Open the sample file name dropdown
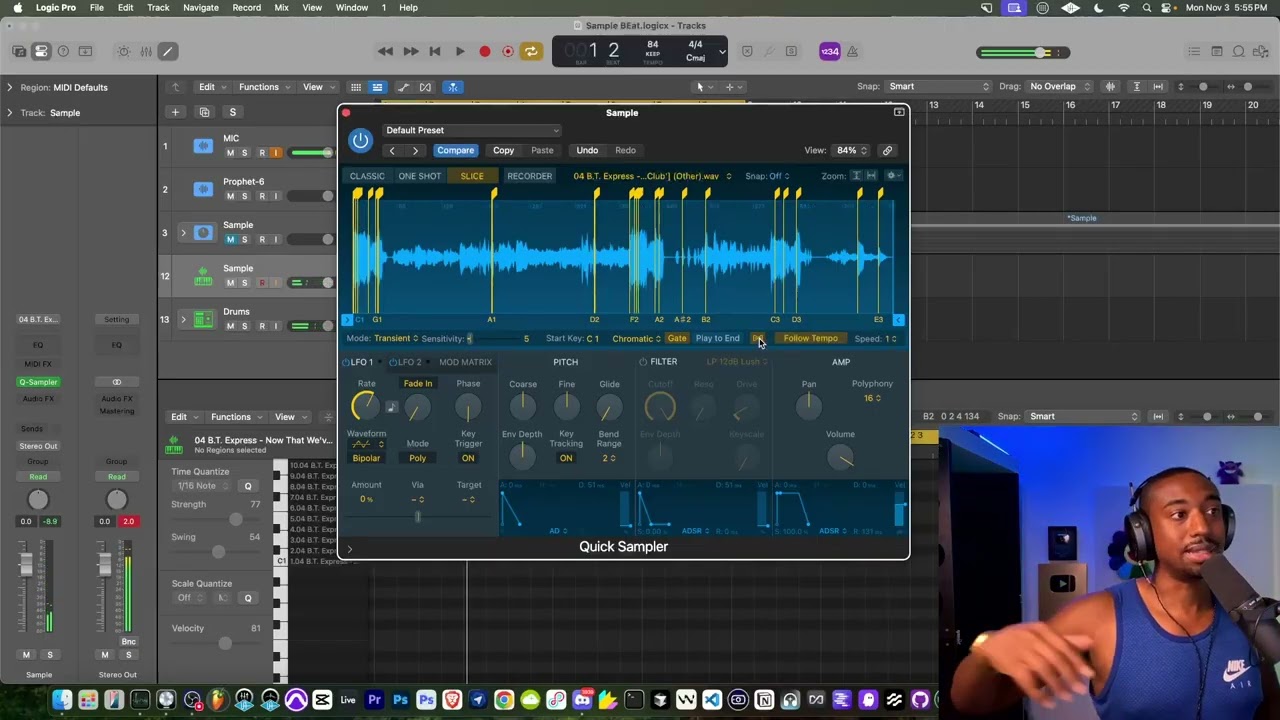Viewport: 1280px width, 720px height. (x=651, y=176)
